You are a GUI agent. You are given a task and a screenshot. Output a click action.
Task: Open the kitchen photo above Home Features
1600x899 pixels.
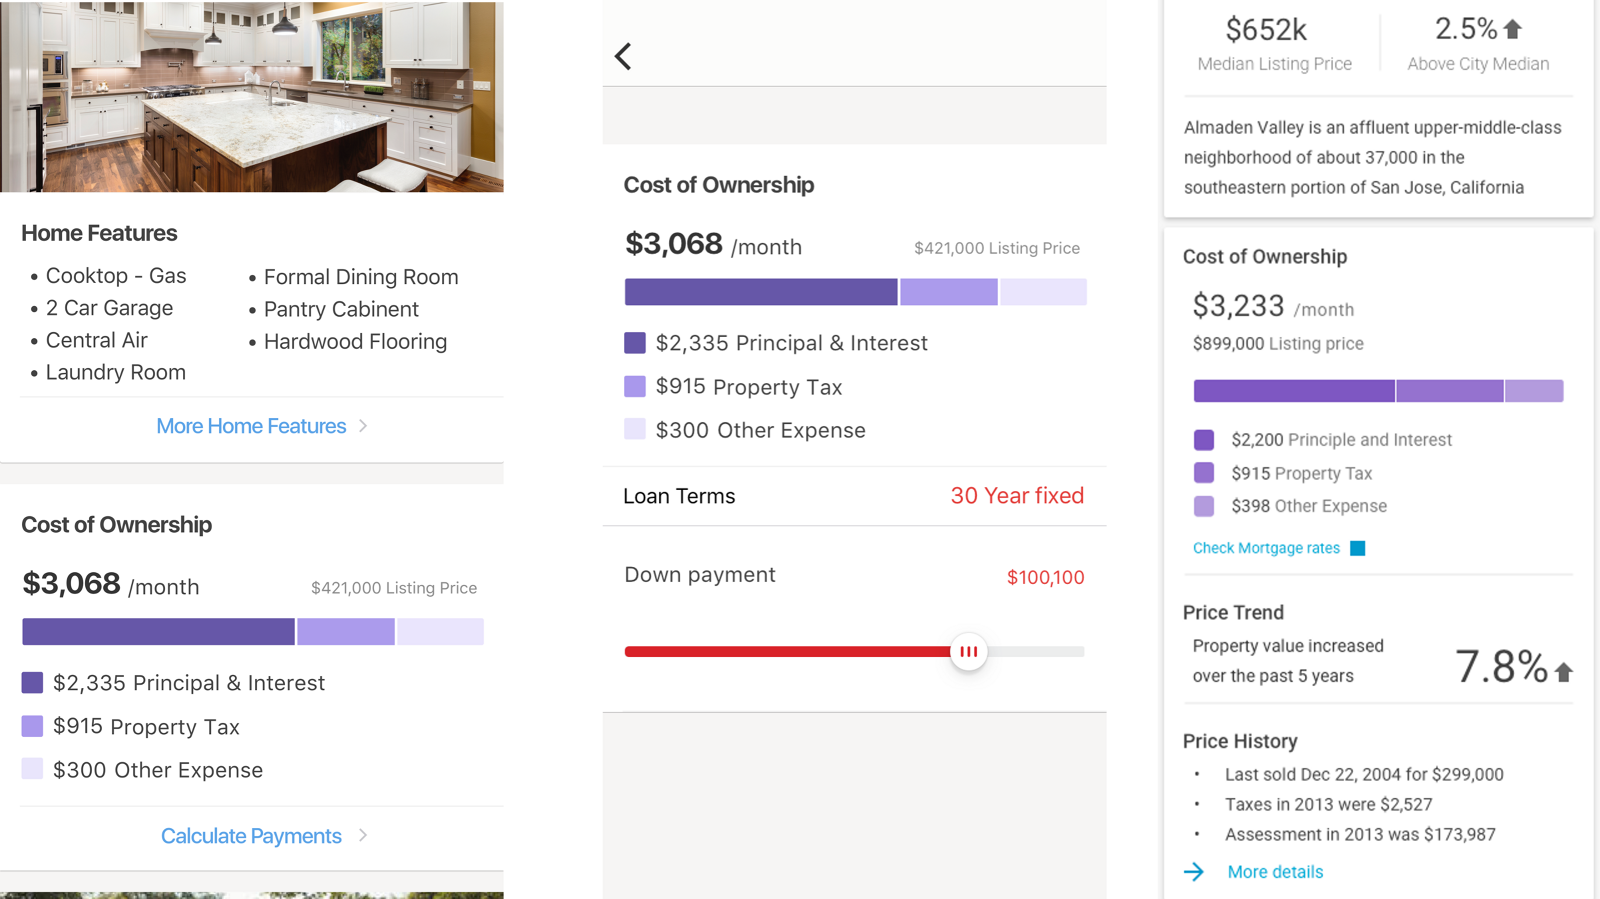point(252,96)
